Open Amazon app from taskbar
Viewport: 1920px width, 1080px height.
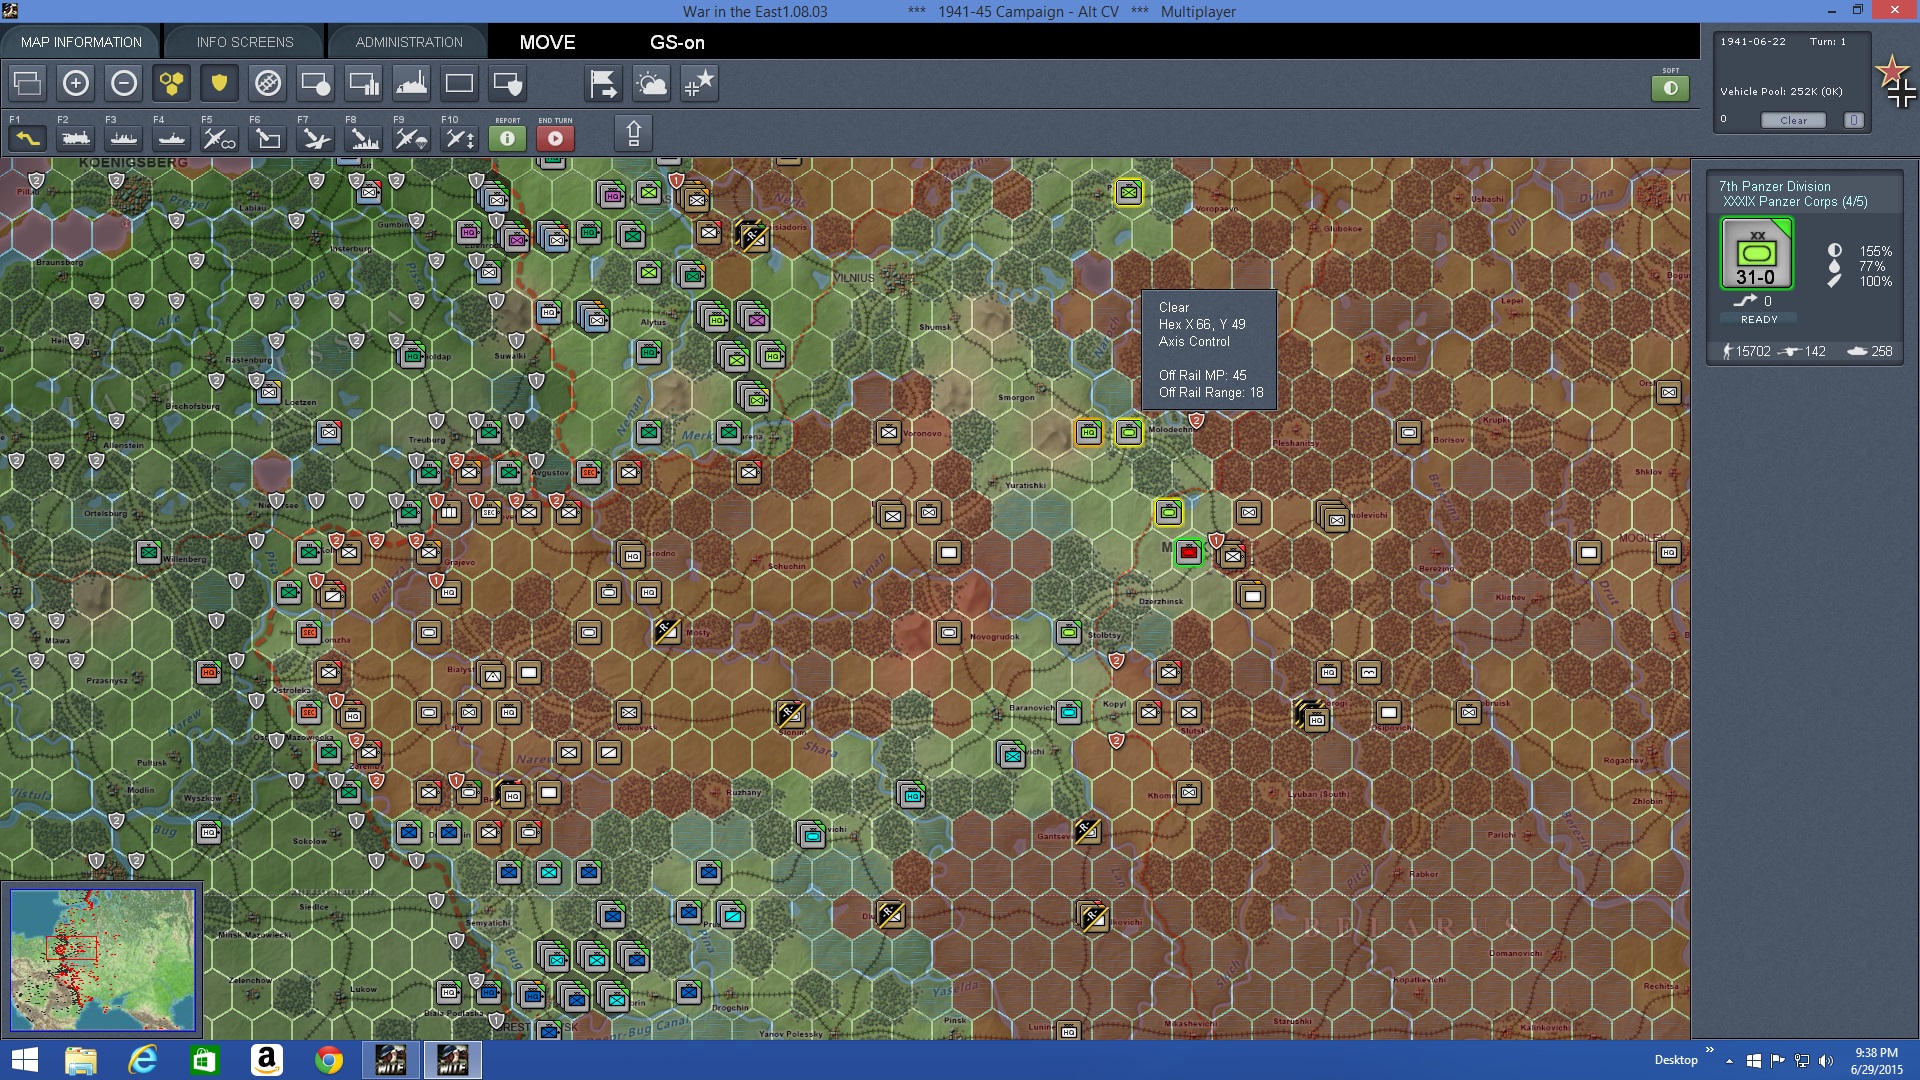click(x=267, y=1060)
